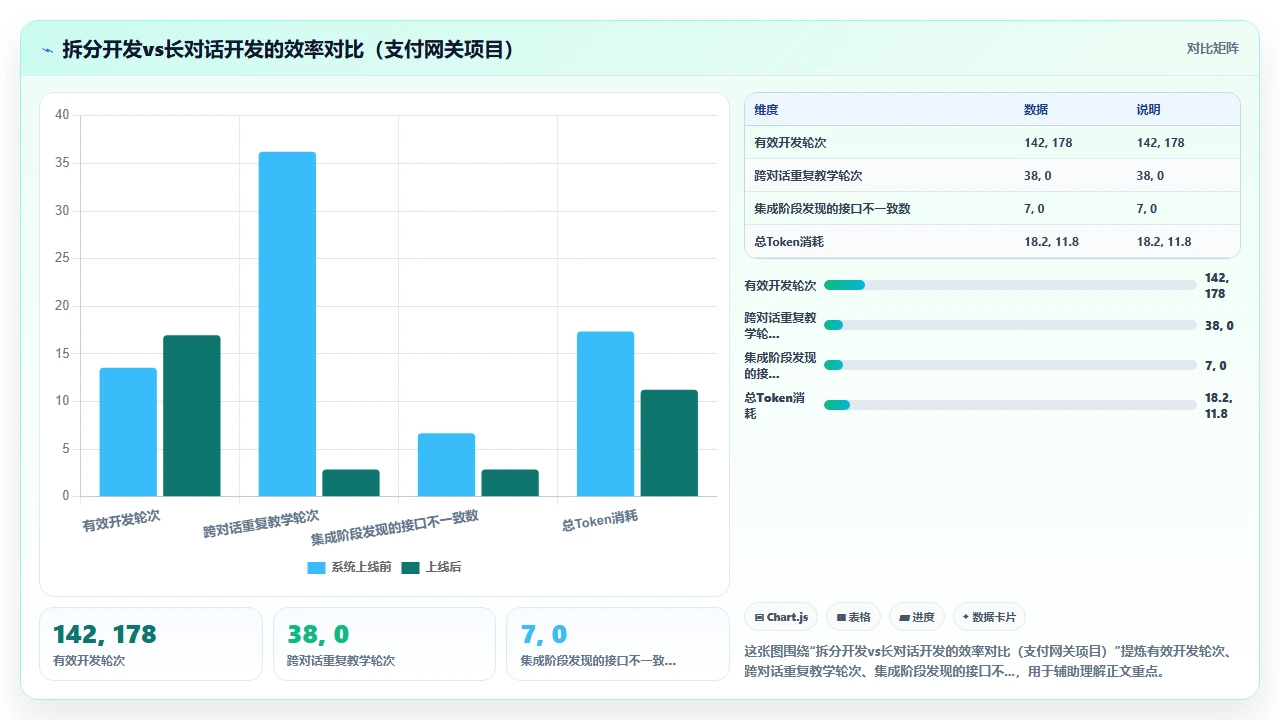
Task: Select the 表格 tag chip
Action: coord(853,617)
